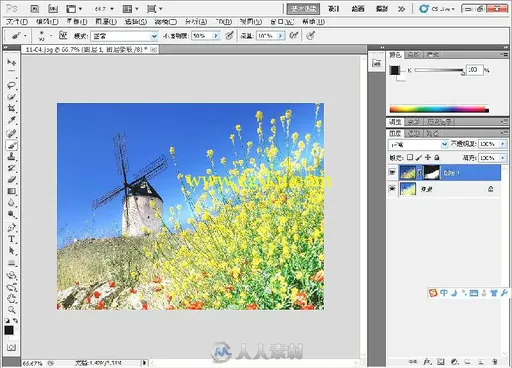The height and width of the screenshot is (368, 512).
Task: Select the Path Selection tool
Action: point(12,251)
